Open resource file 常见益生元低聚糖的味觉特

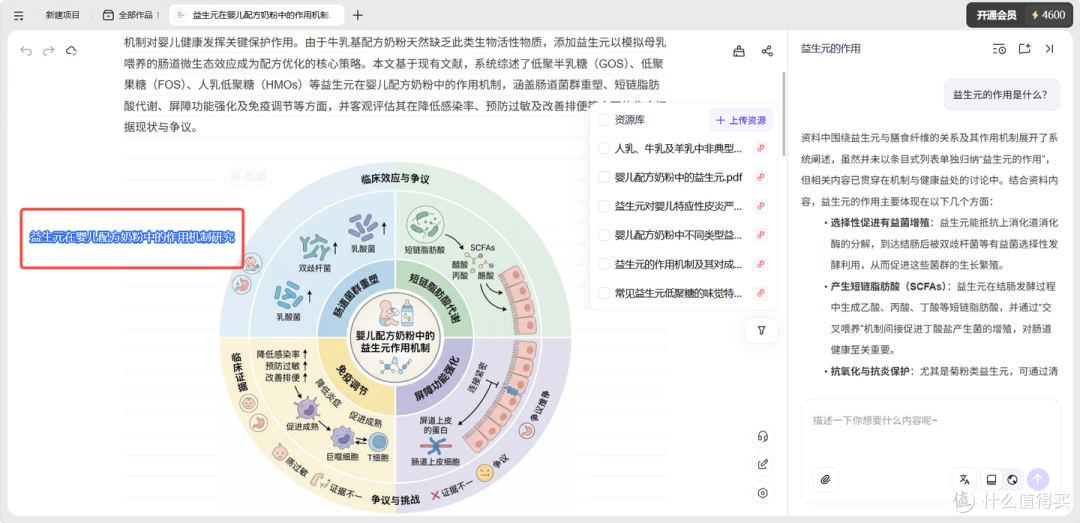tap(678, 293)
